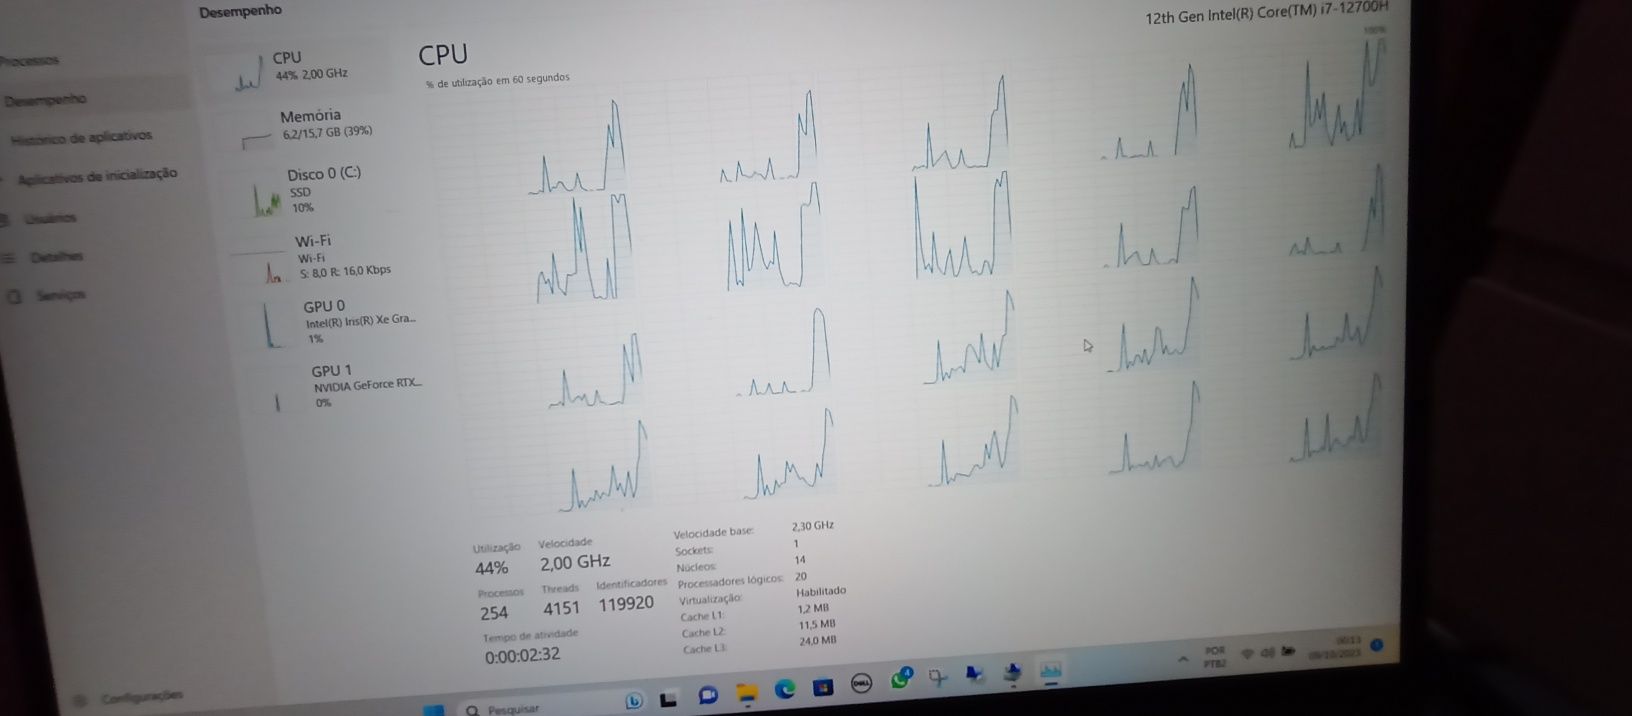Open the Processos page in the sidebar
Screen dimensions: 1632x716
point(30,61)
